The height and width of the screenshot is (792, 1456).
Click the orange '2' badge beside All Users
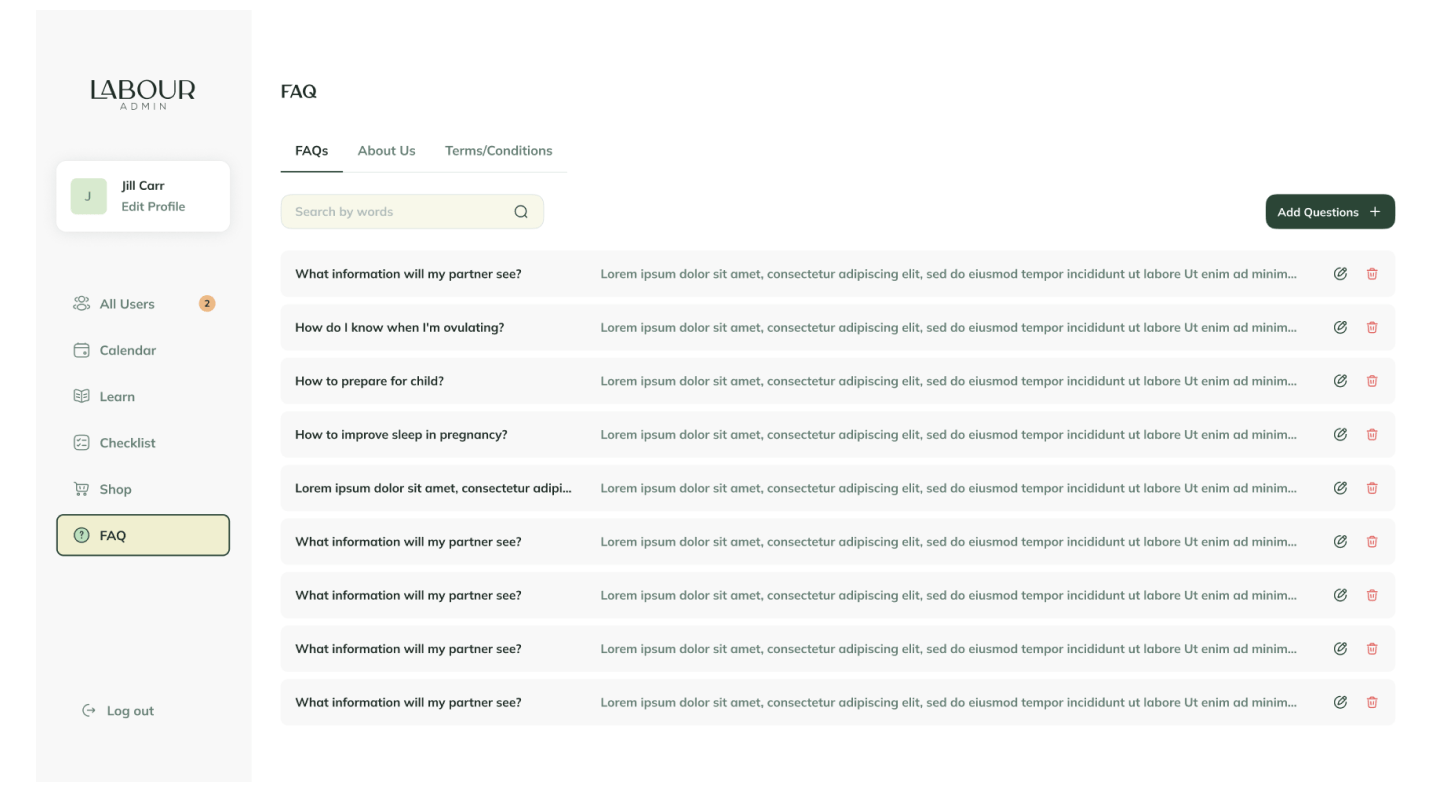coord(207,304)
